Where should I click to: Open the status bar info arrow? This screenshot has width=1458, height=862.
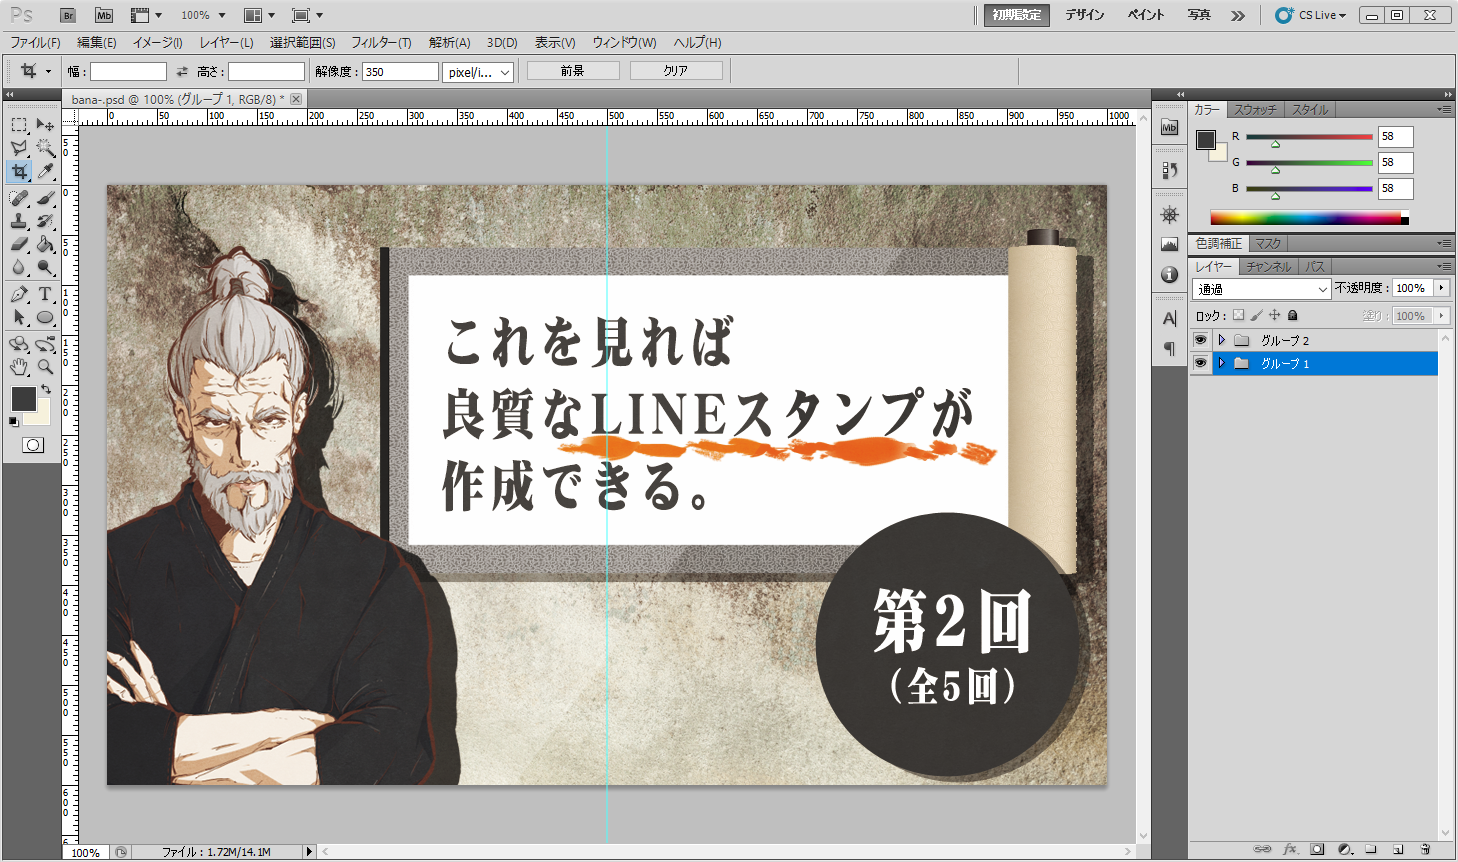[x=309, y=852]
